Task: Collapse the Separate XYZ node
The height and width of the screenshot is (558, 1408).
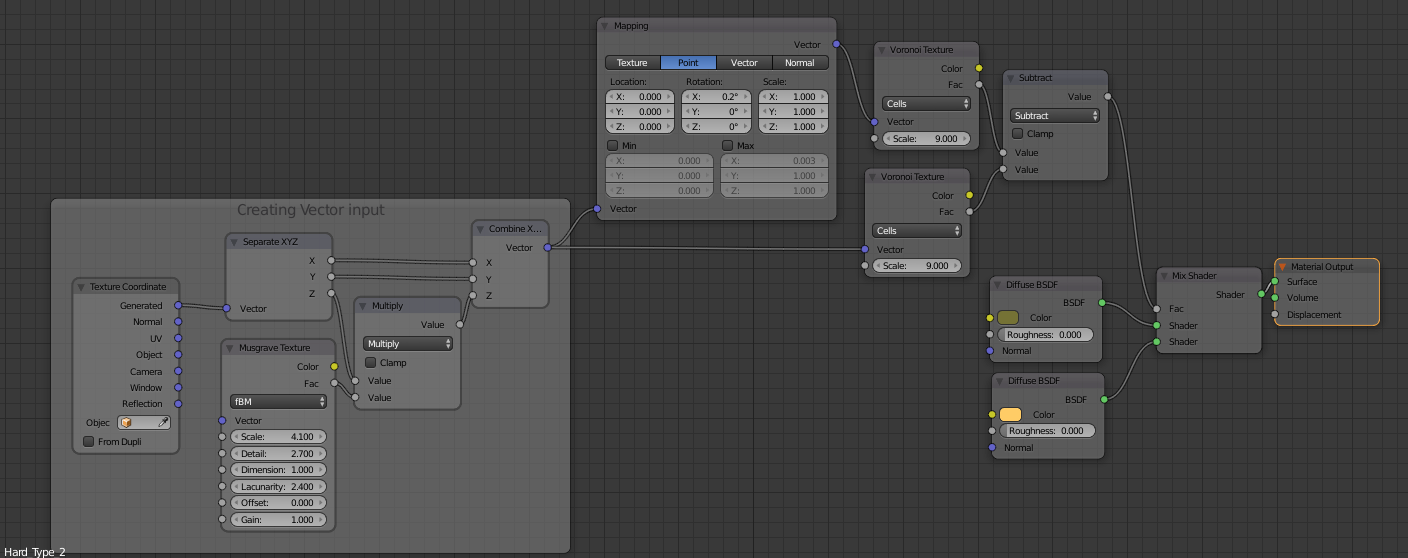Action: [x=233, y=242]
